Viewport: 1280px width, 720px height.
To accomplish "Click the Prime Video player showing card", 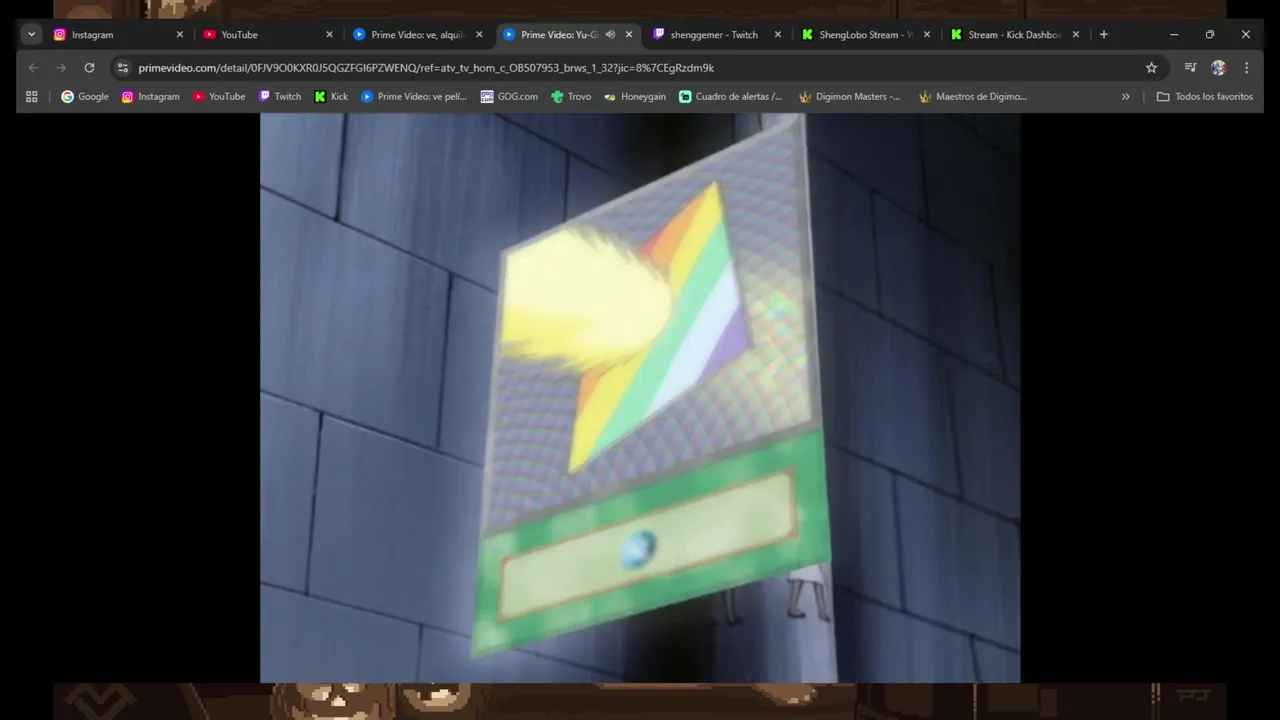I will pos(640,397).
